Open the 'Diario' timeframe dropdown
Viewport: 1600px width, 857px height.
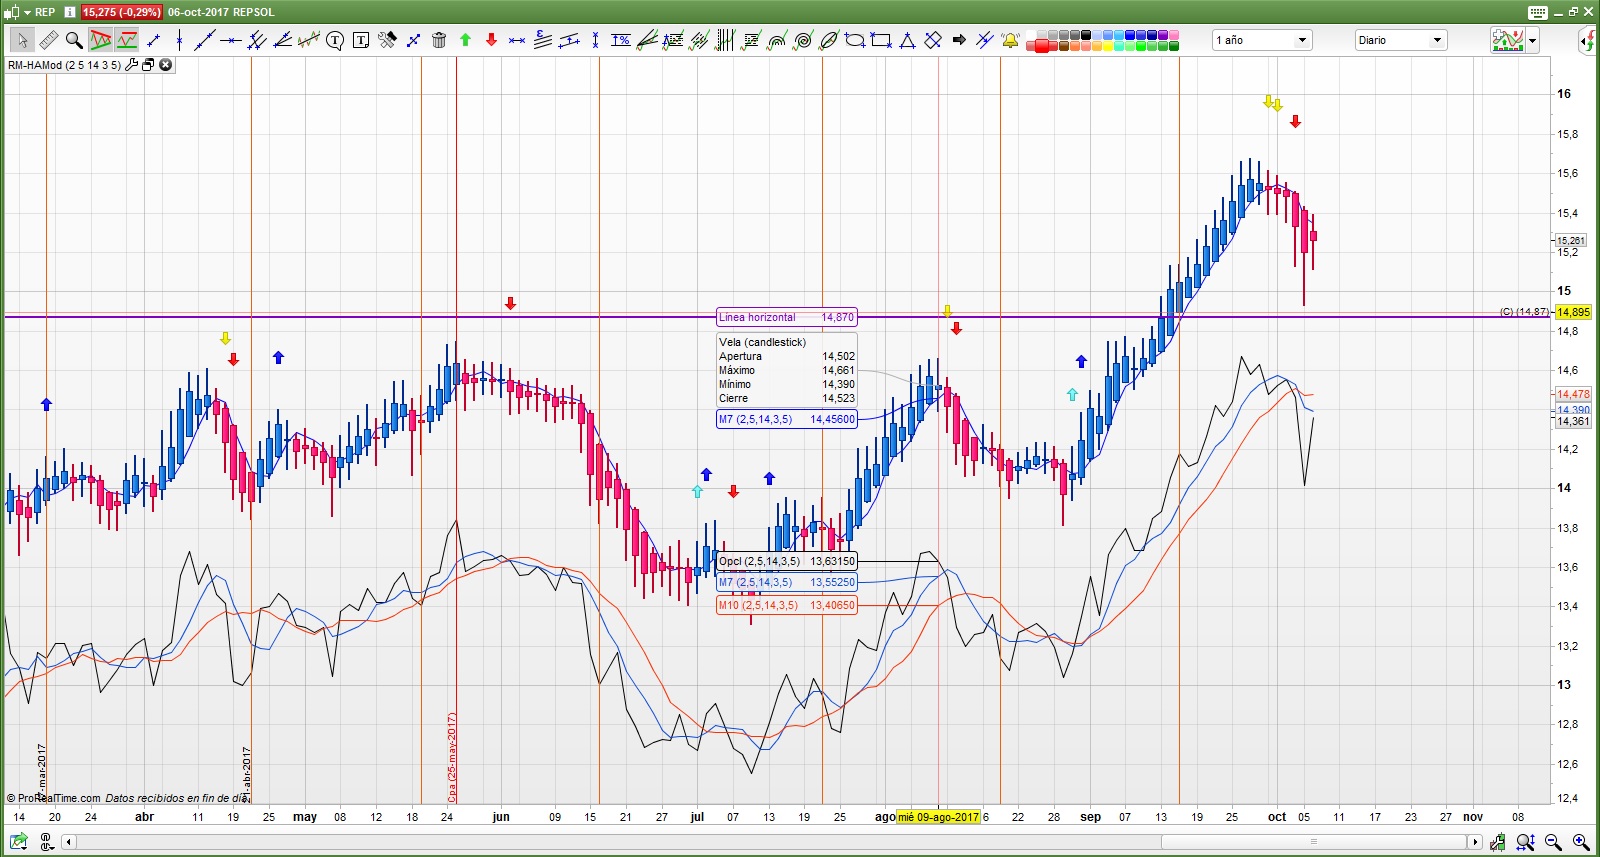pos(1402,40)
